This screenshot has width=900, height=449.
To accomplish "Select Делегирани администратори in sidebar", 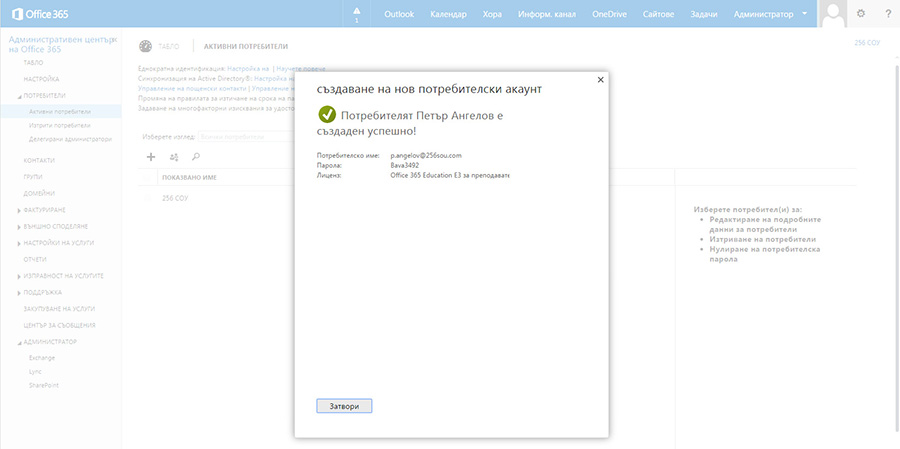I will [x=71, y=139].
